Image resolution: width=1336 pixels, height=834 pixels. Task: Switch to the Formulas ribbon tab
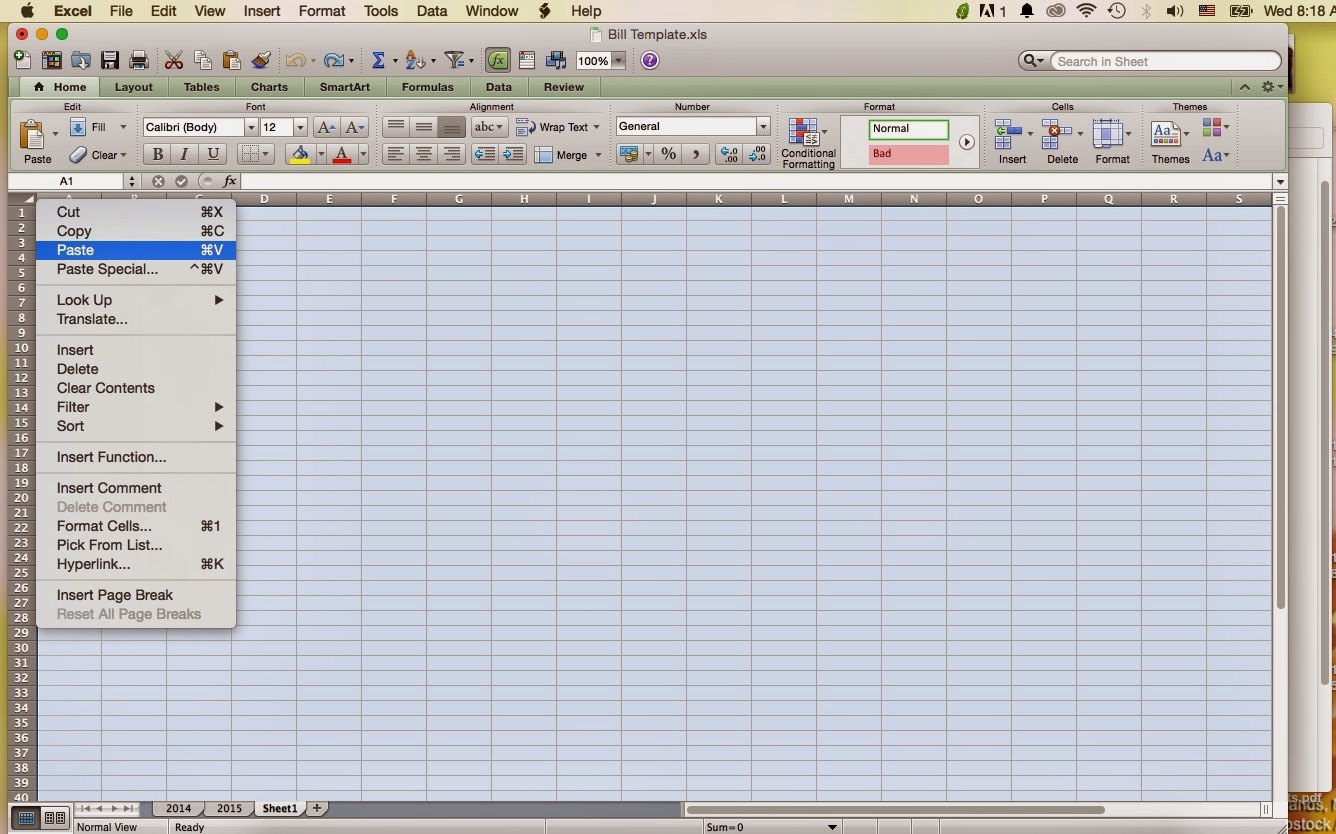(428, 87)
